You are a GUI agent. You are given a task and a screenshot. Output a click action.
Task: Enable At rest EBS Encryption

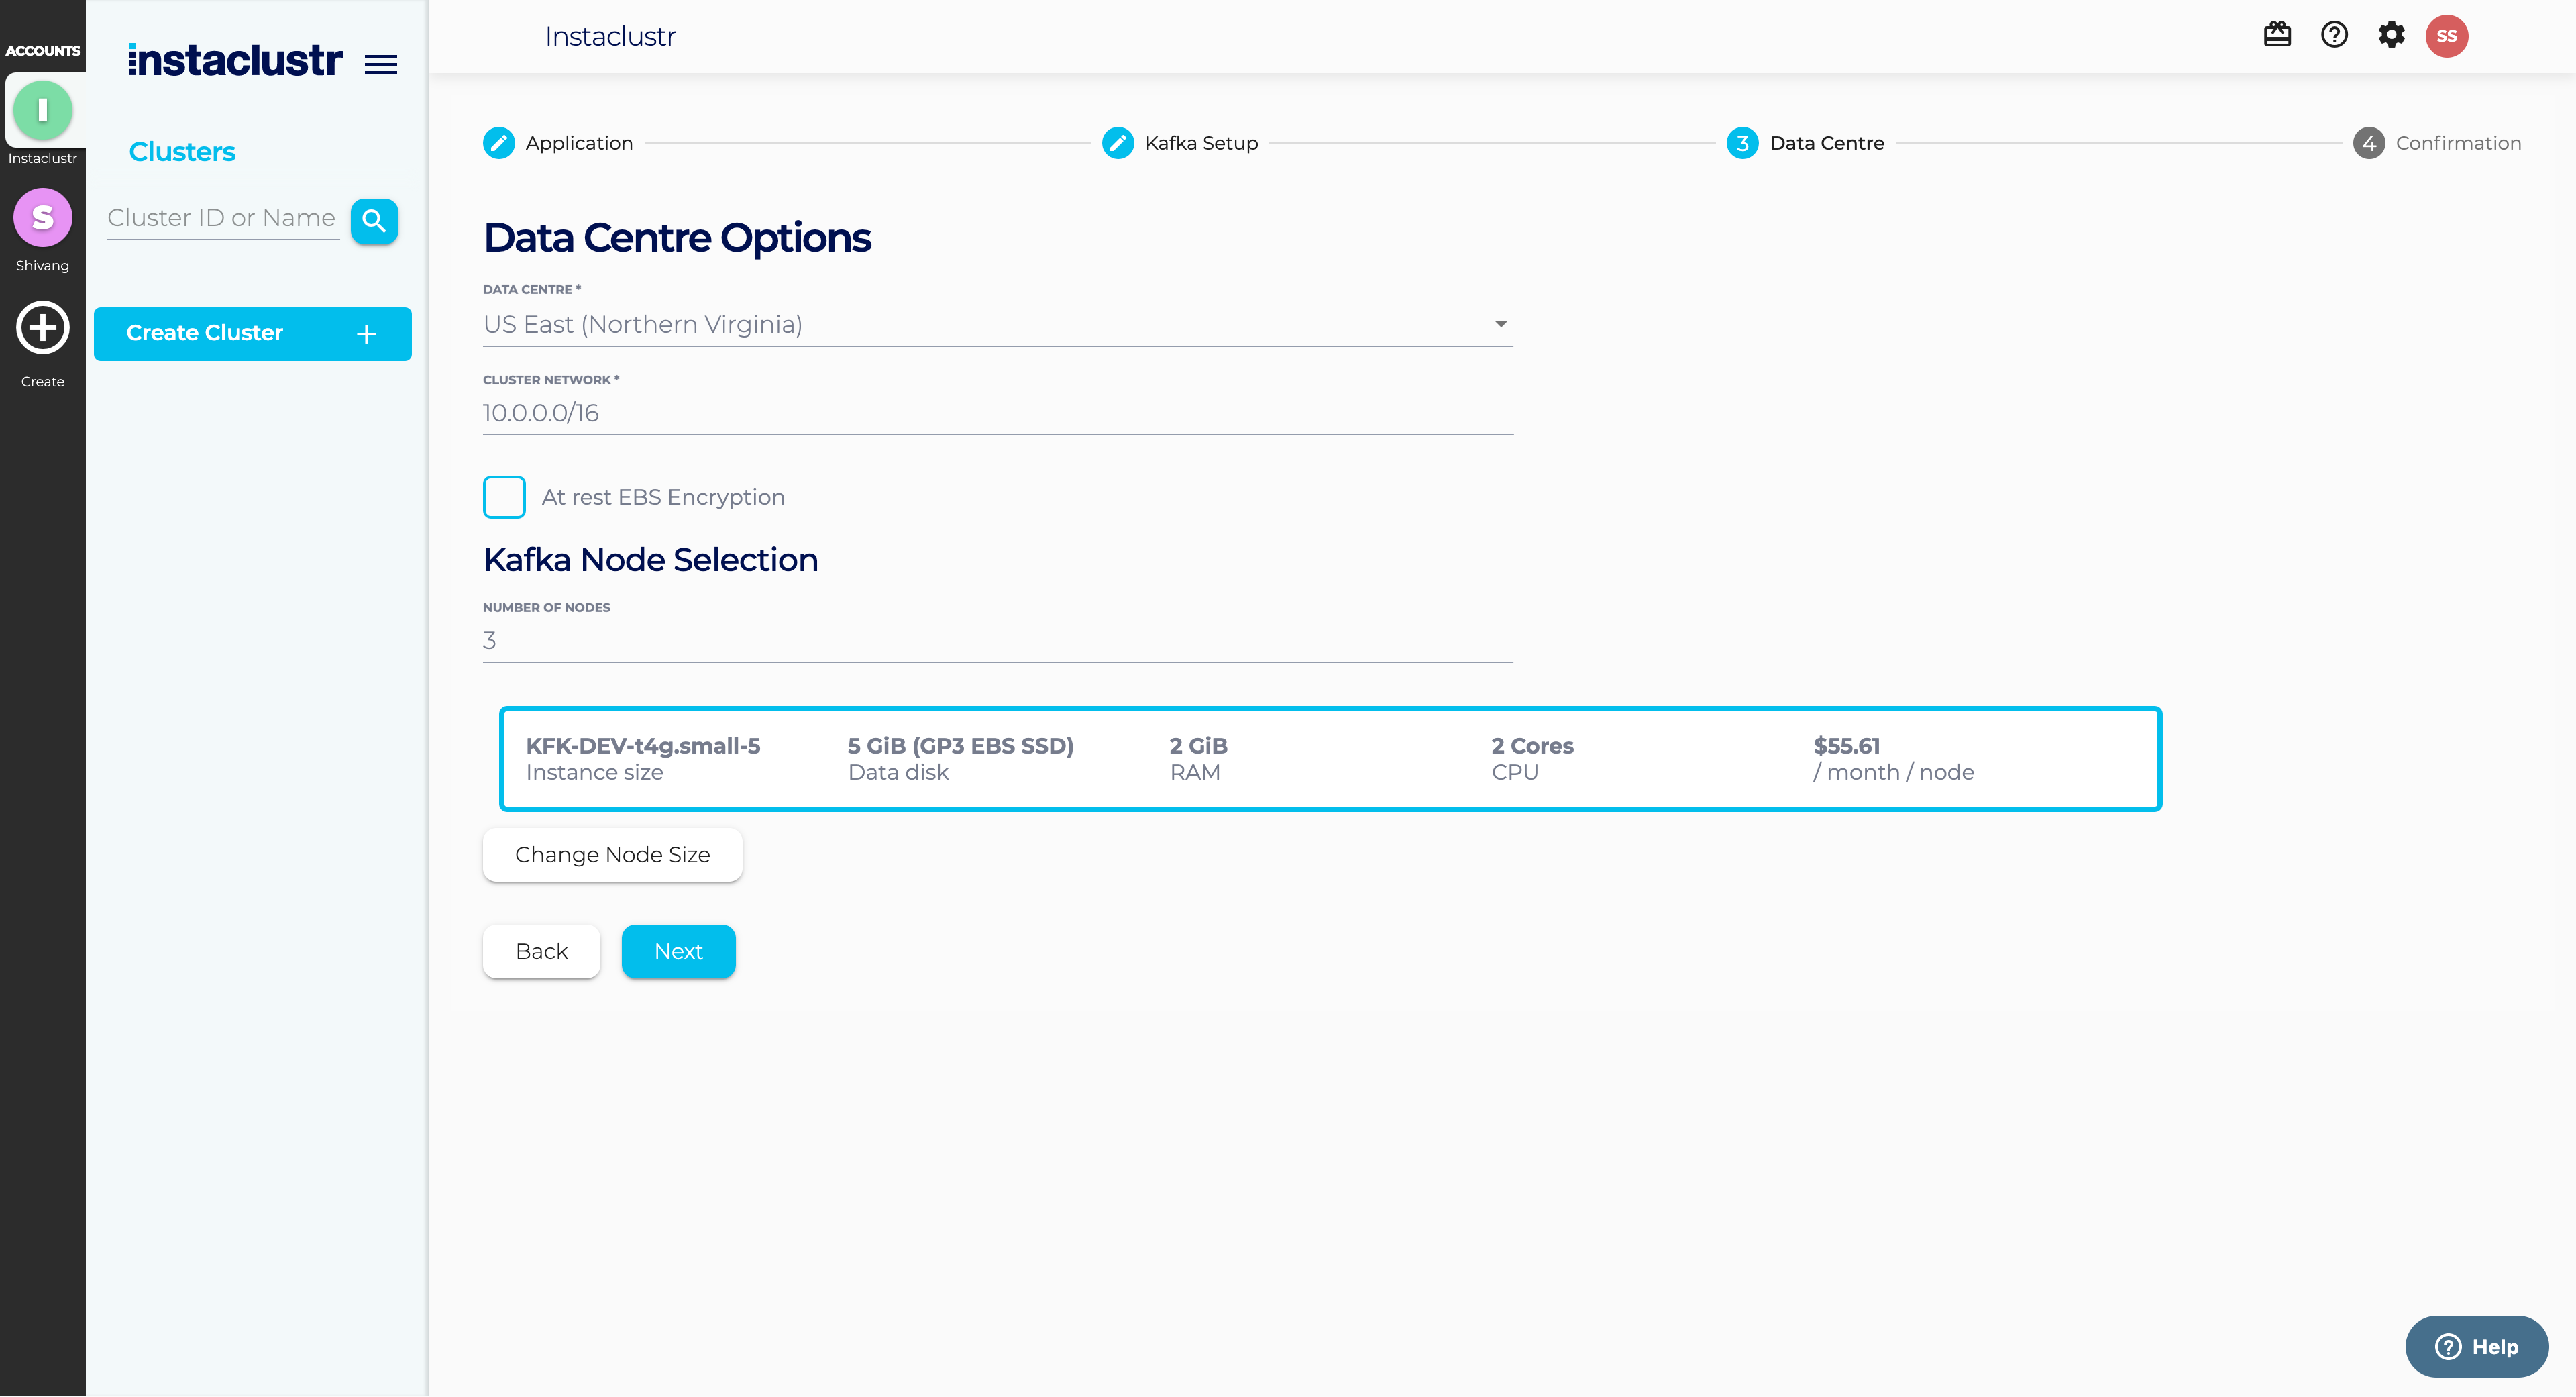504,496
